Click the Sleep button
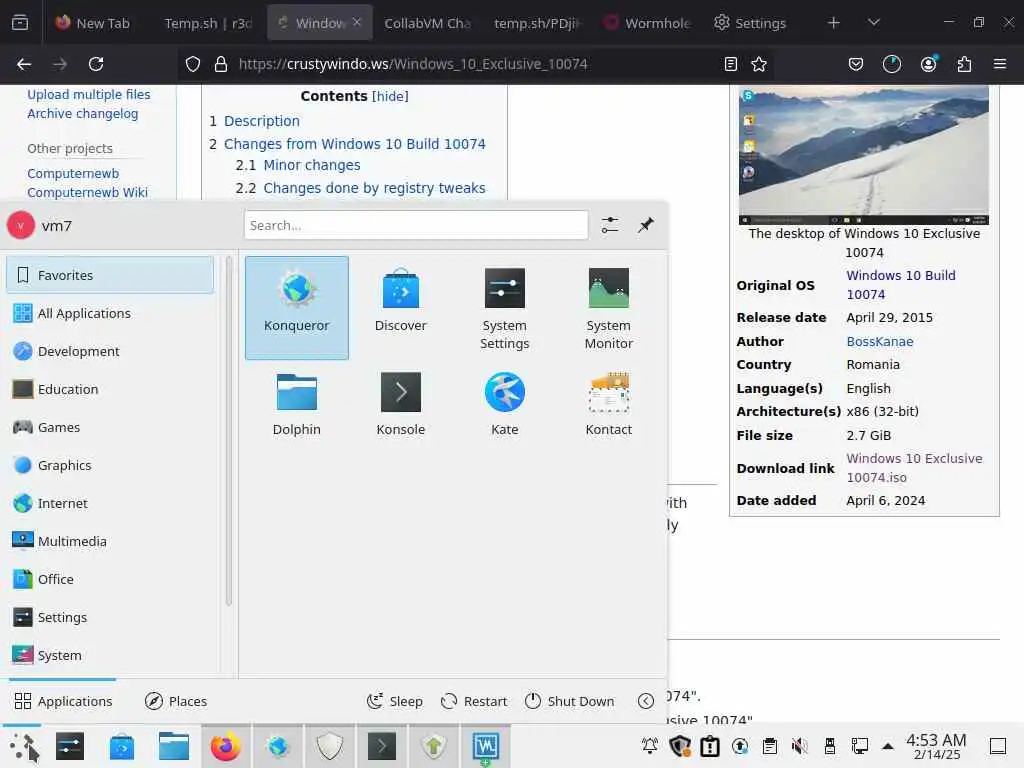1024x768 pixels. tap(394, 701)
